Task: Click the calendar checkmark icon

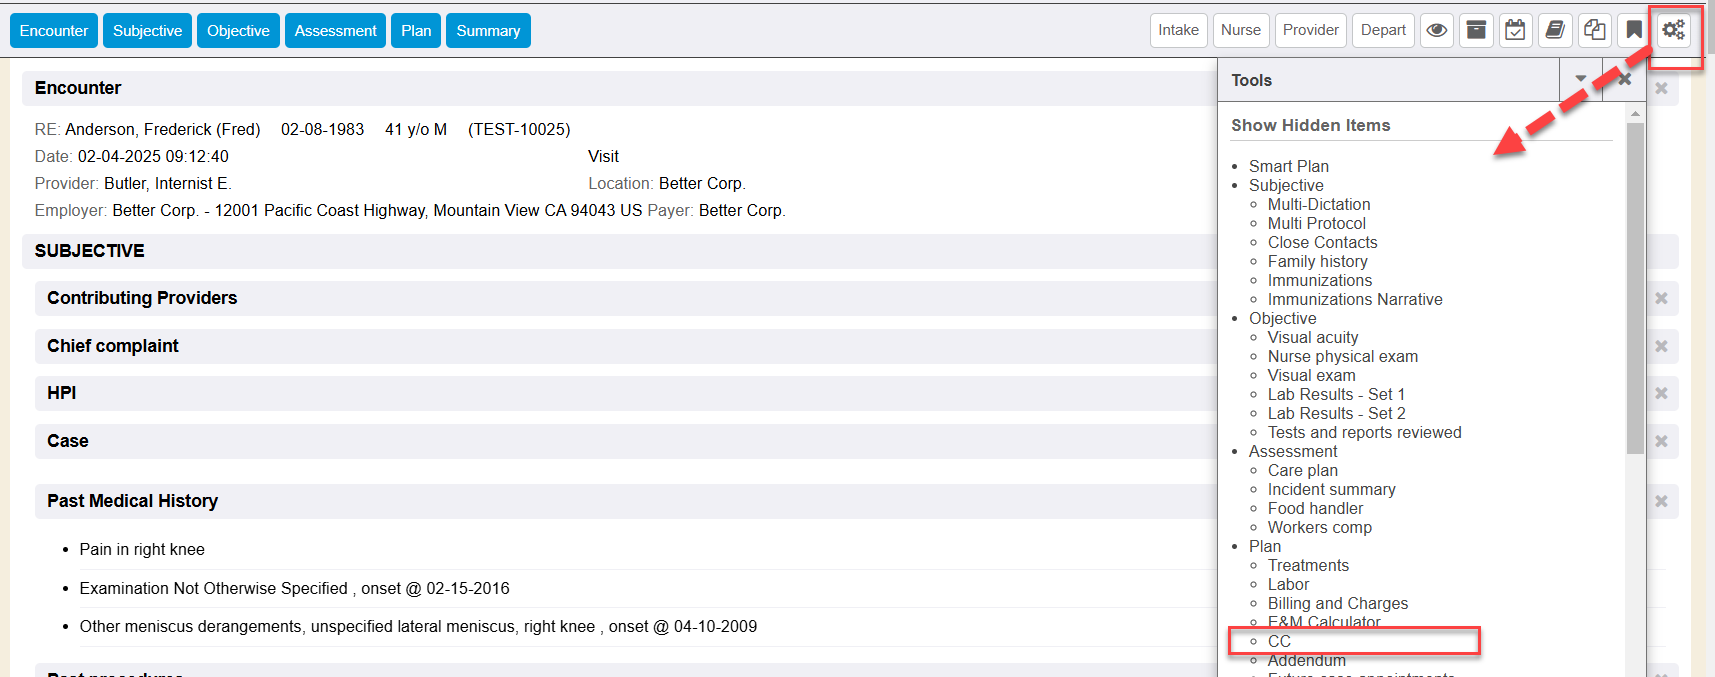Action: tap(1515, 30)
